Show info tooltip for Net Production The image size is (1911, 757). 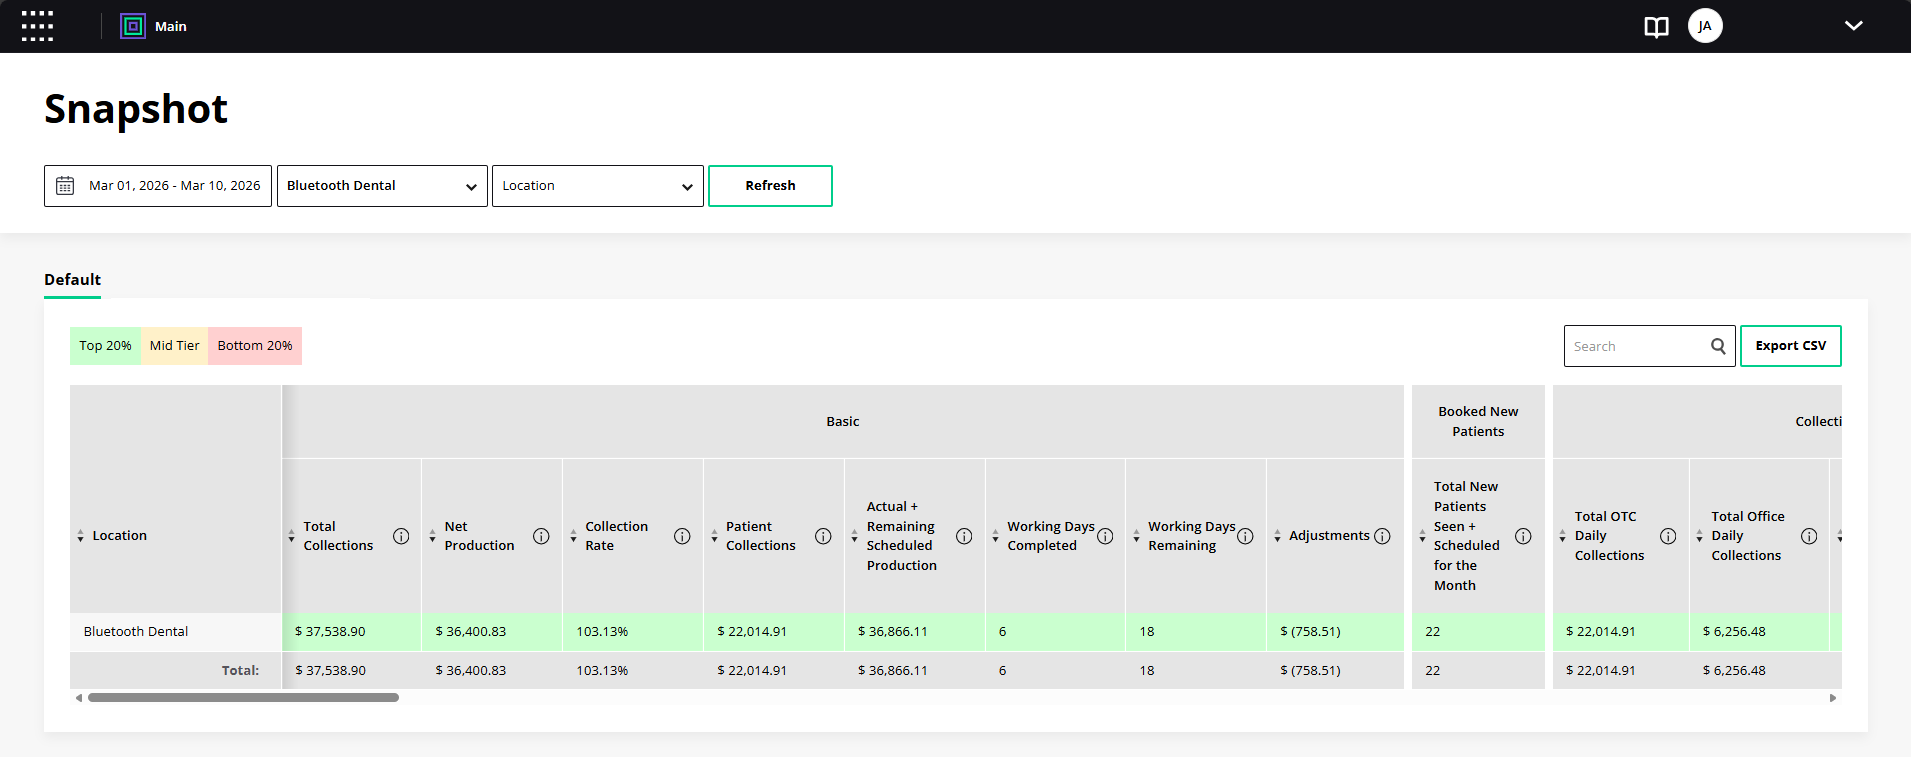click(x=541, y=536)
